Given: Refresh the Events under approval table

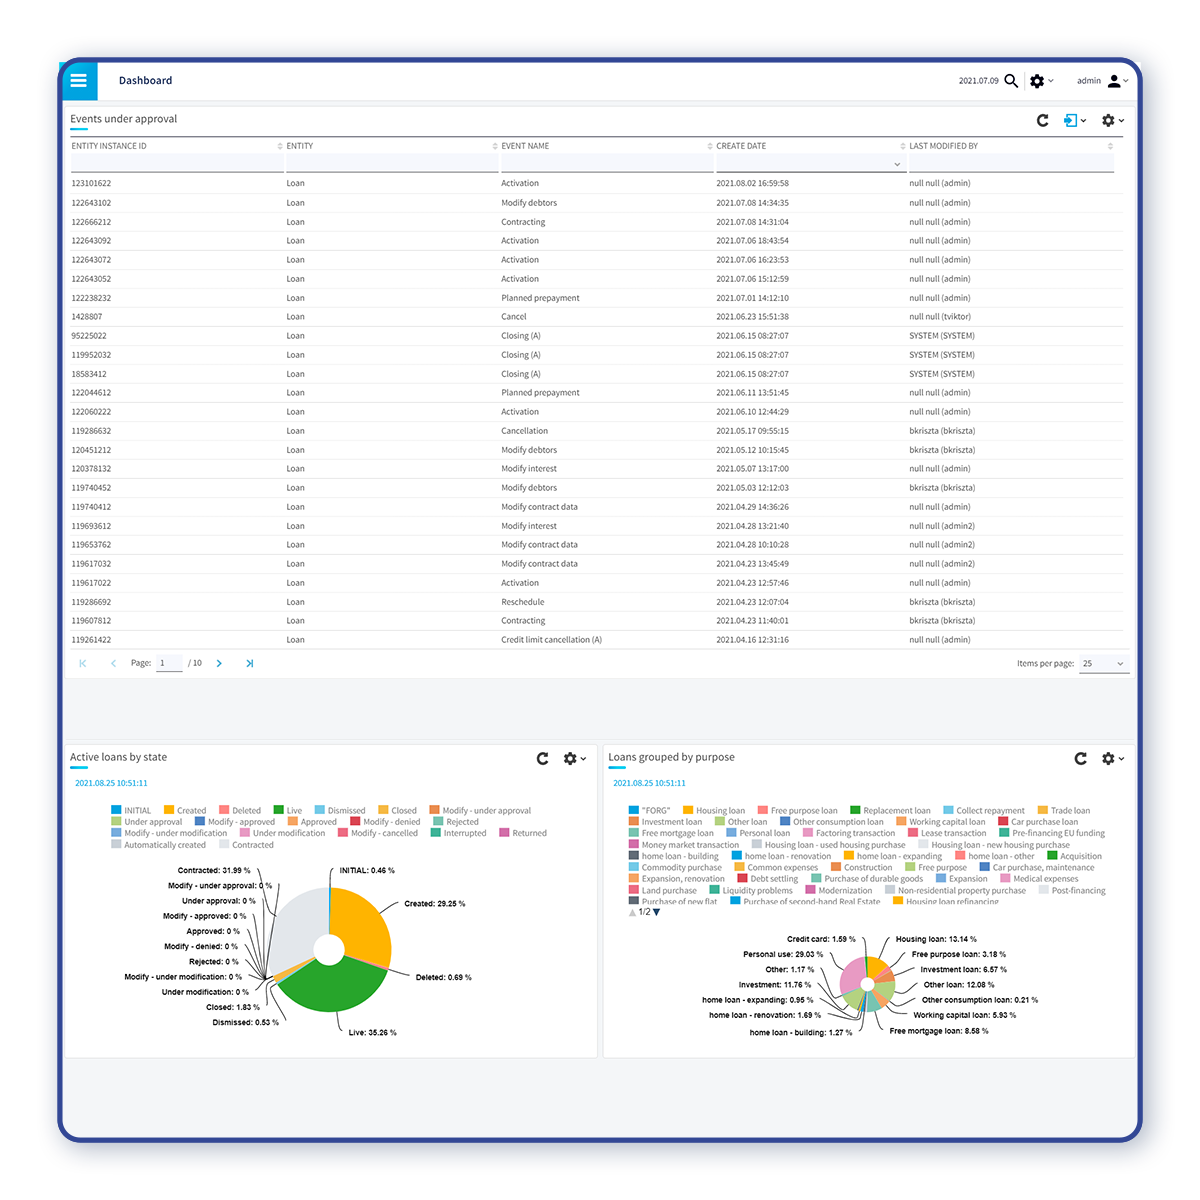Looking at the screenshot, I should (1042, 120).
